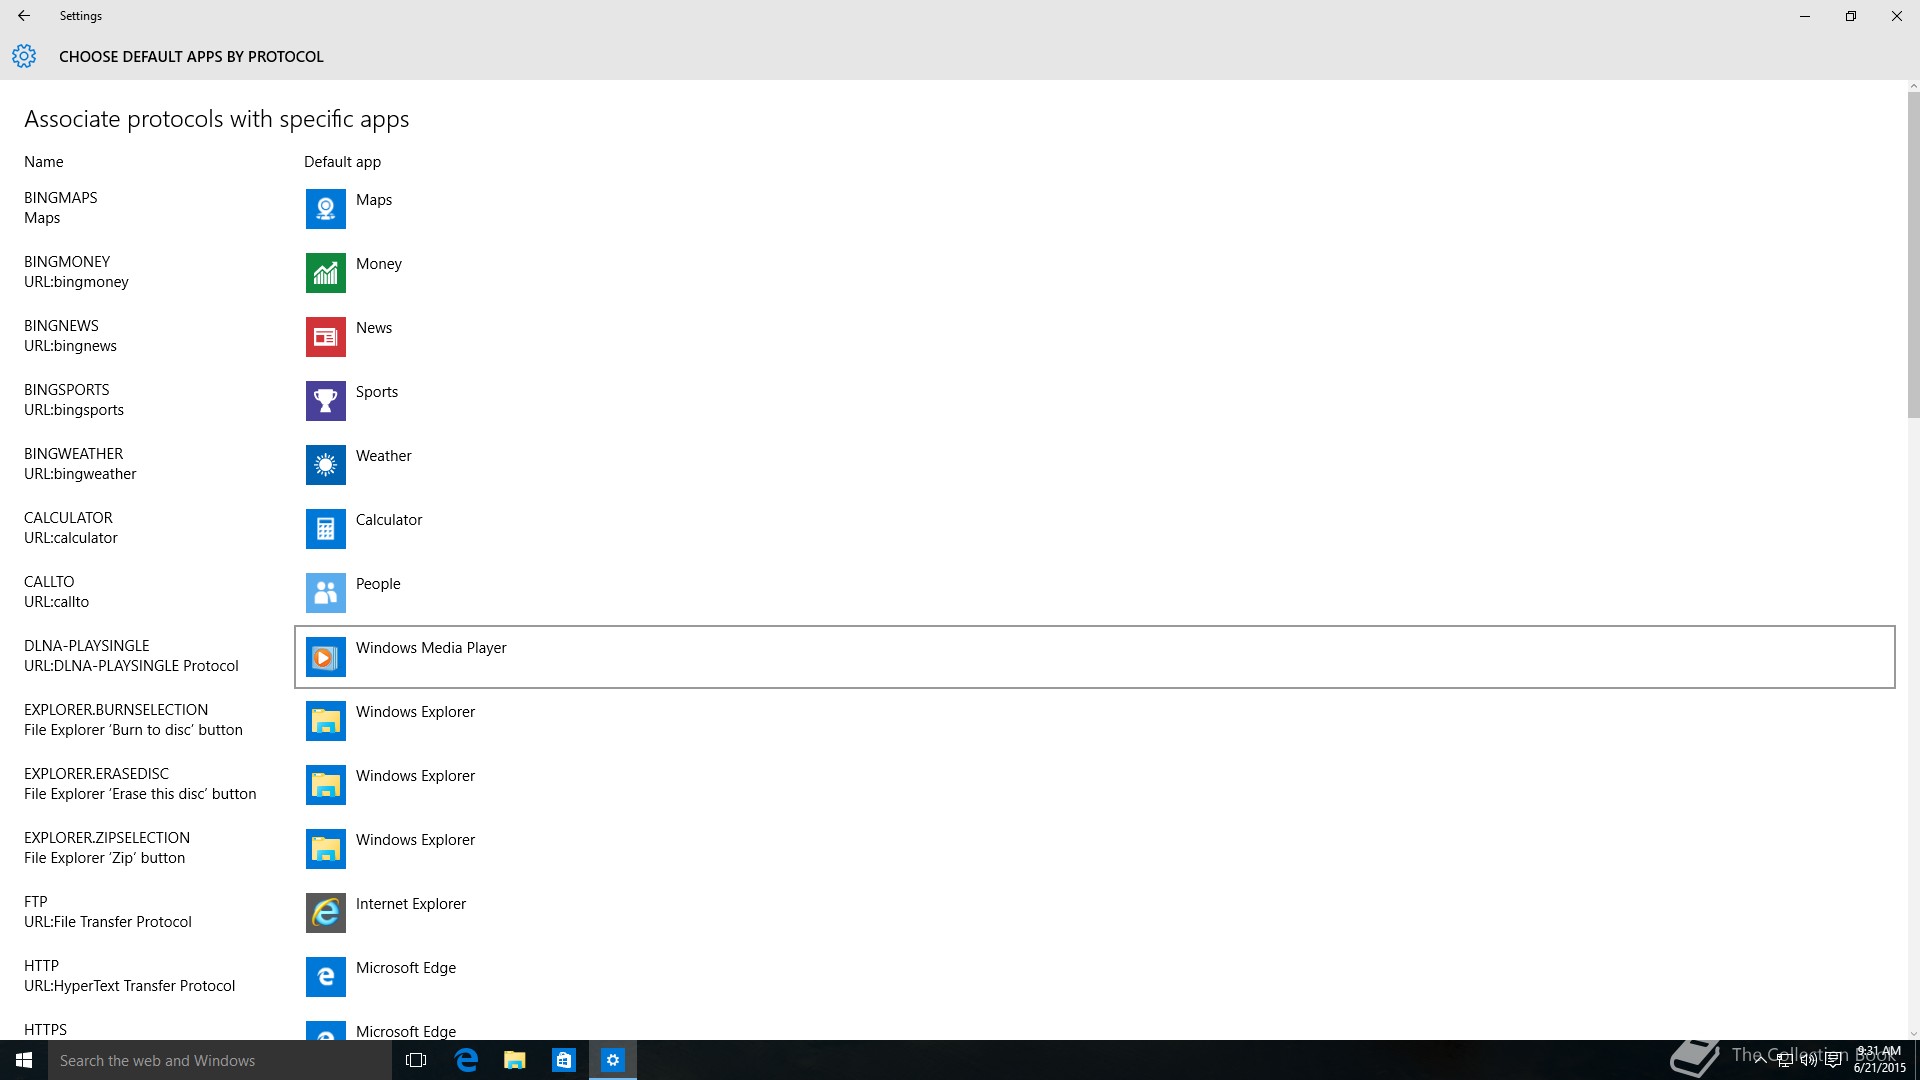This screenshot has height=1080, width=1920.
Task: Click Internet Explorer default app label
Action: [411, 904]
